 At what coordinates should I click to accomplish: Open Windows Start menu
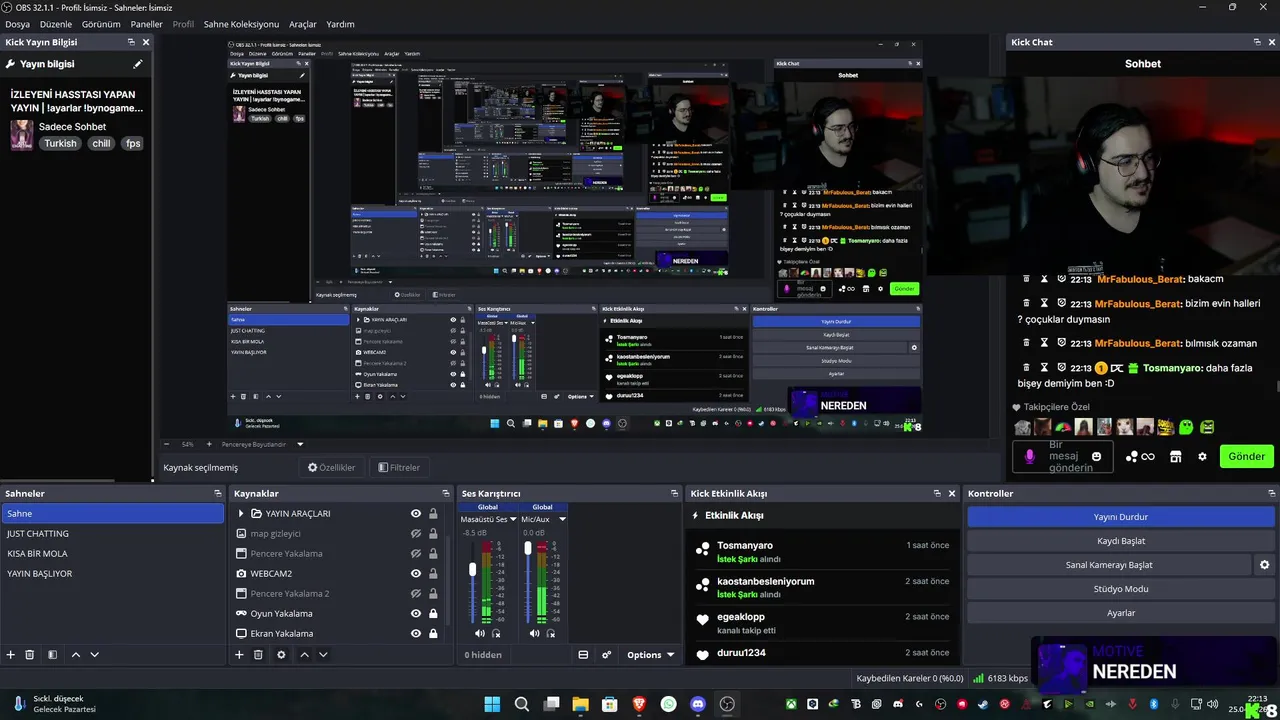[x=492, y=704]
